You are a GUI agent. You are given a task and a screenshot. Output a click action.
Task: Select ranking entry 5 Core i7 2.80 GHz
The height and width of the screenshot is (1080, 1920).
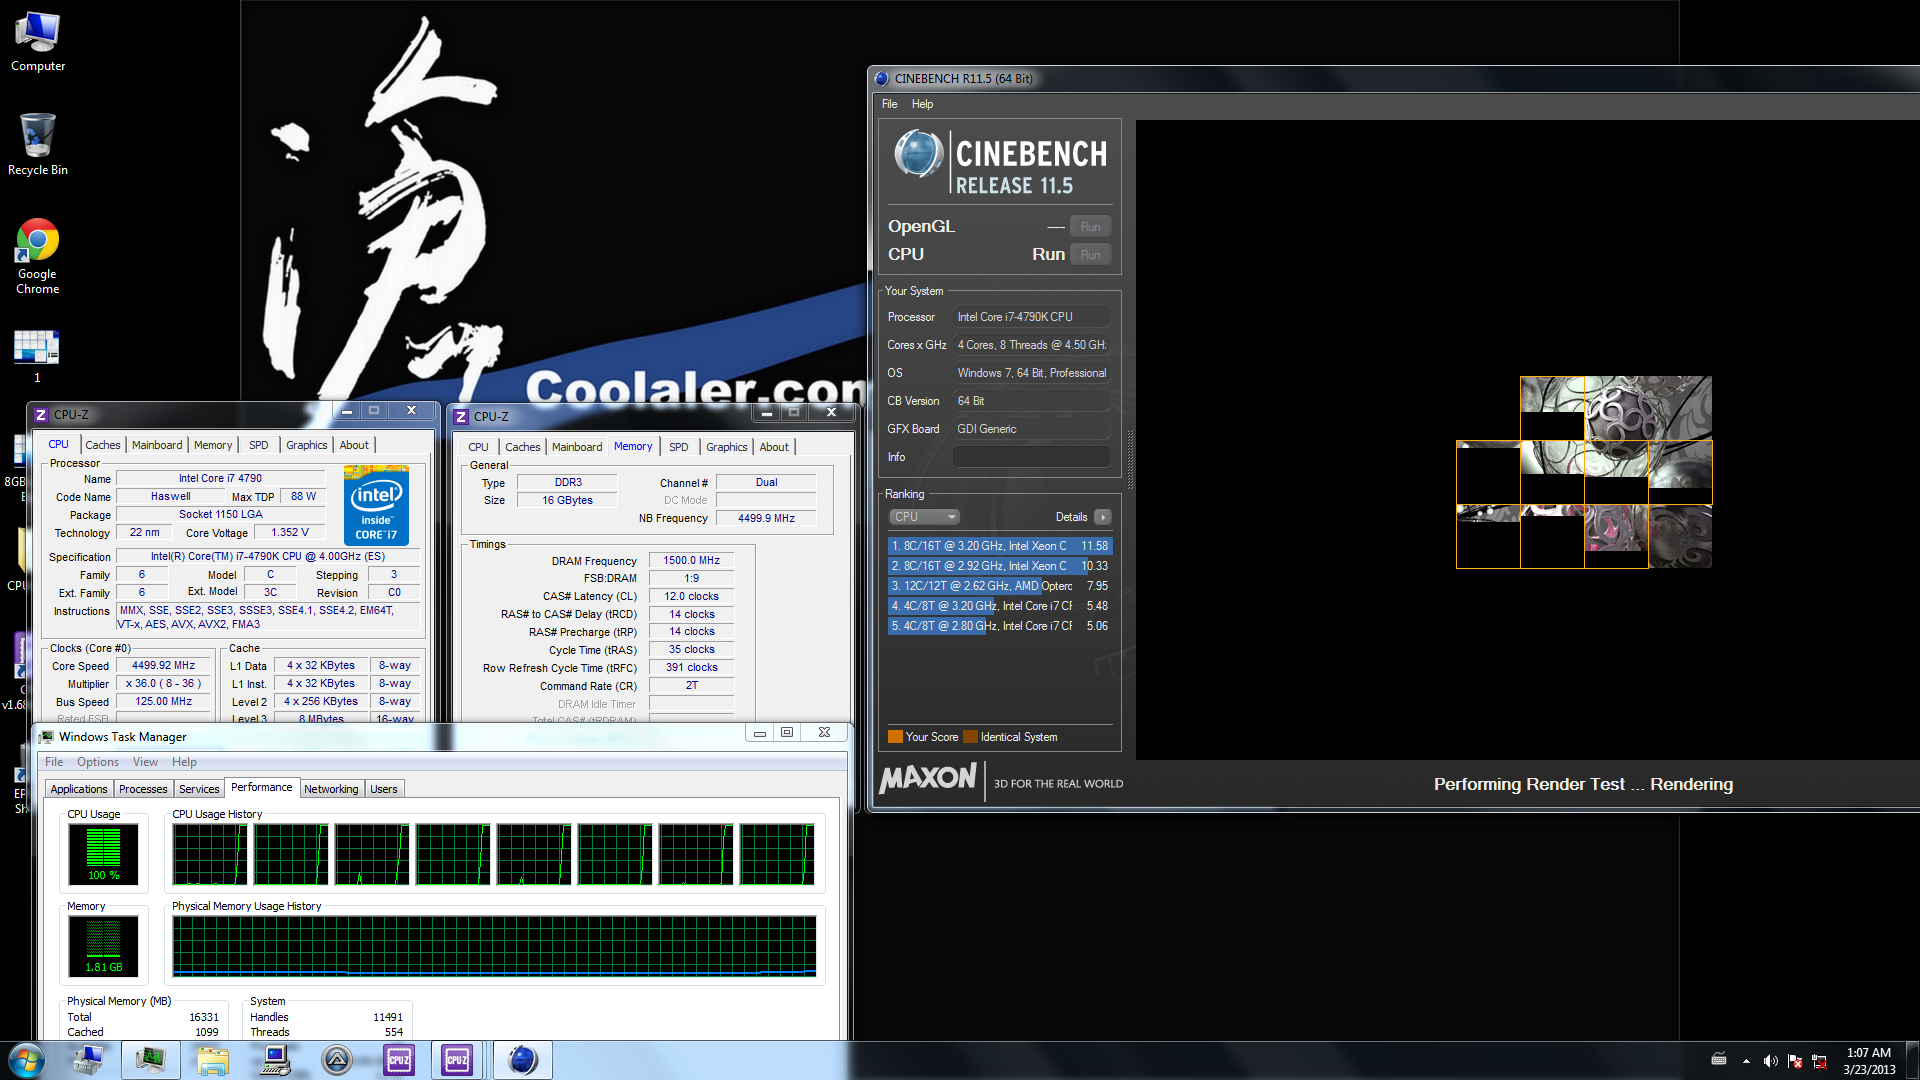(1000, 626)
